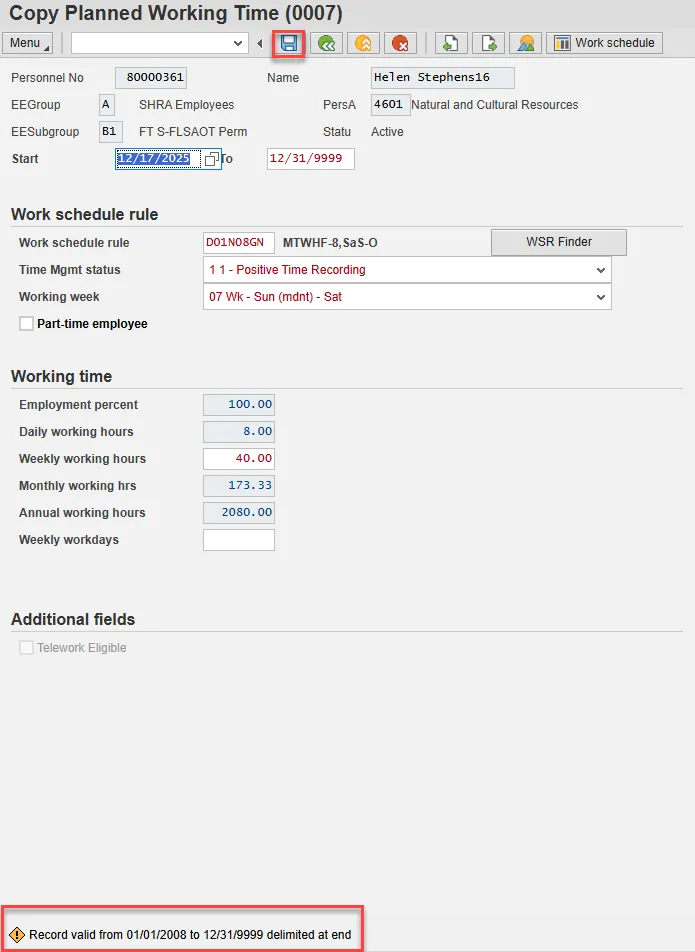Click the Start date field
695x952 pixels.
point(159,158)
